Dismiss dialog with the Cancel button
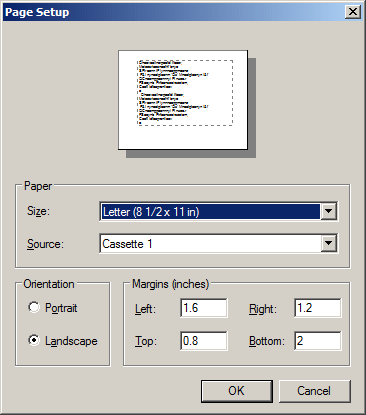 click(314, 391)
